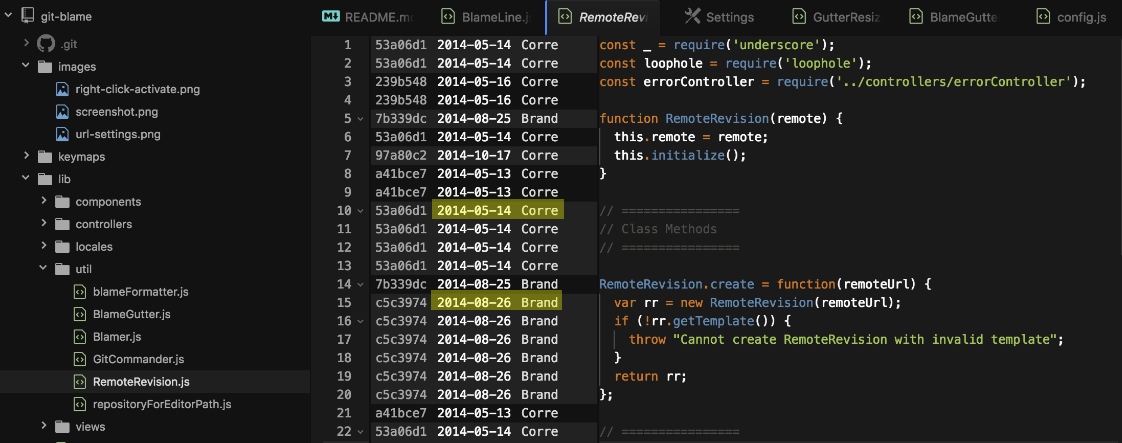Viewport: 1122px width, 443px height.
Task: Fold code at line 5 gutter arrow
Action: coord(359,118)
